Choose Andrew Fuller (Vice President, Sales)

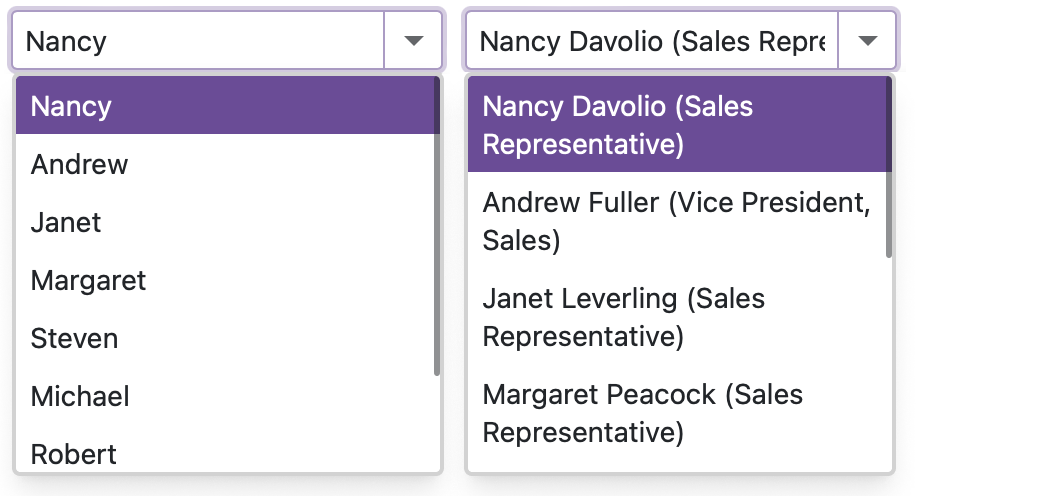click(x=676, y=221)
